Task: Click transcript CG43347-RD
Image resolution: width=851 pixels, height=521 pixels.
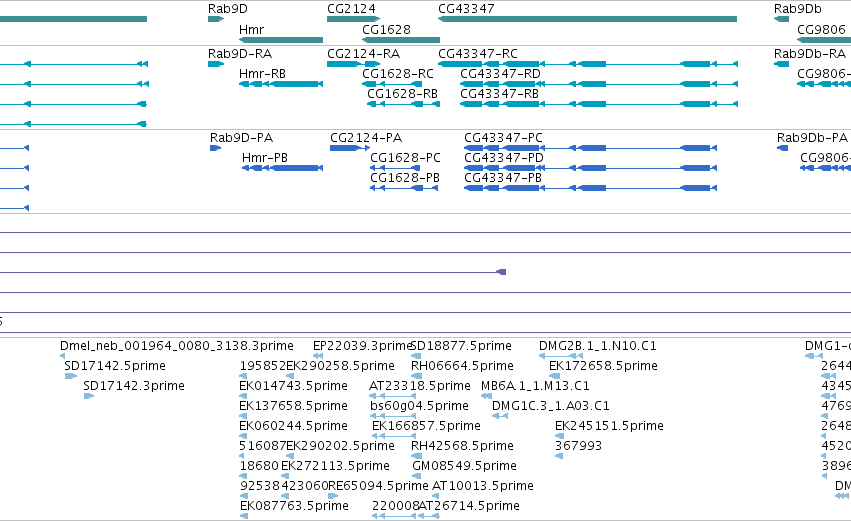Action: pos(599,84)
